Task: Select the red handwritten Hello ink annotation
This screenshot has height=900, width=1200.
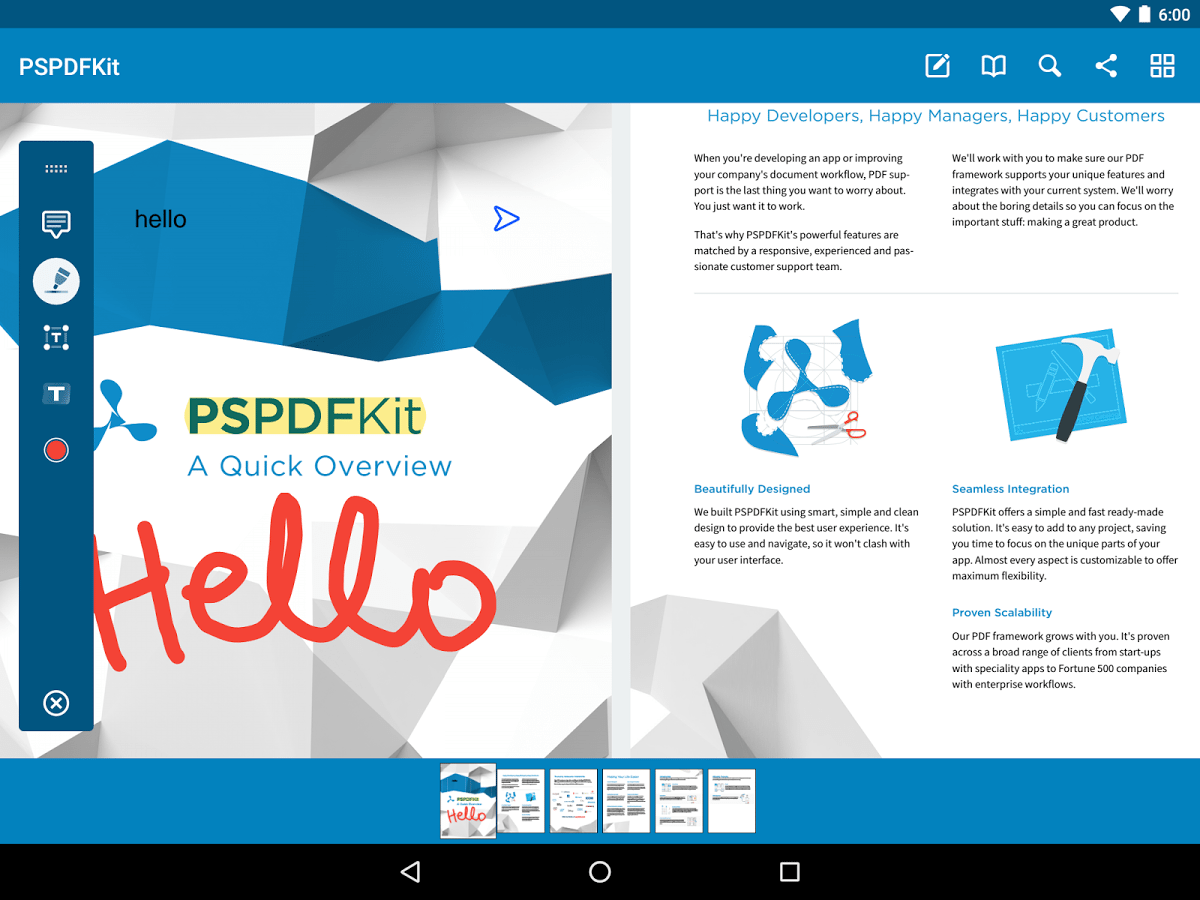Action: click(294, 581)
